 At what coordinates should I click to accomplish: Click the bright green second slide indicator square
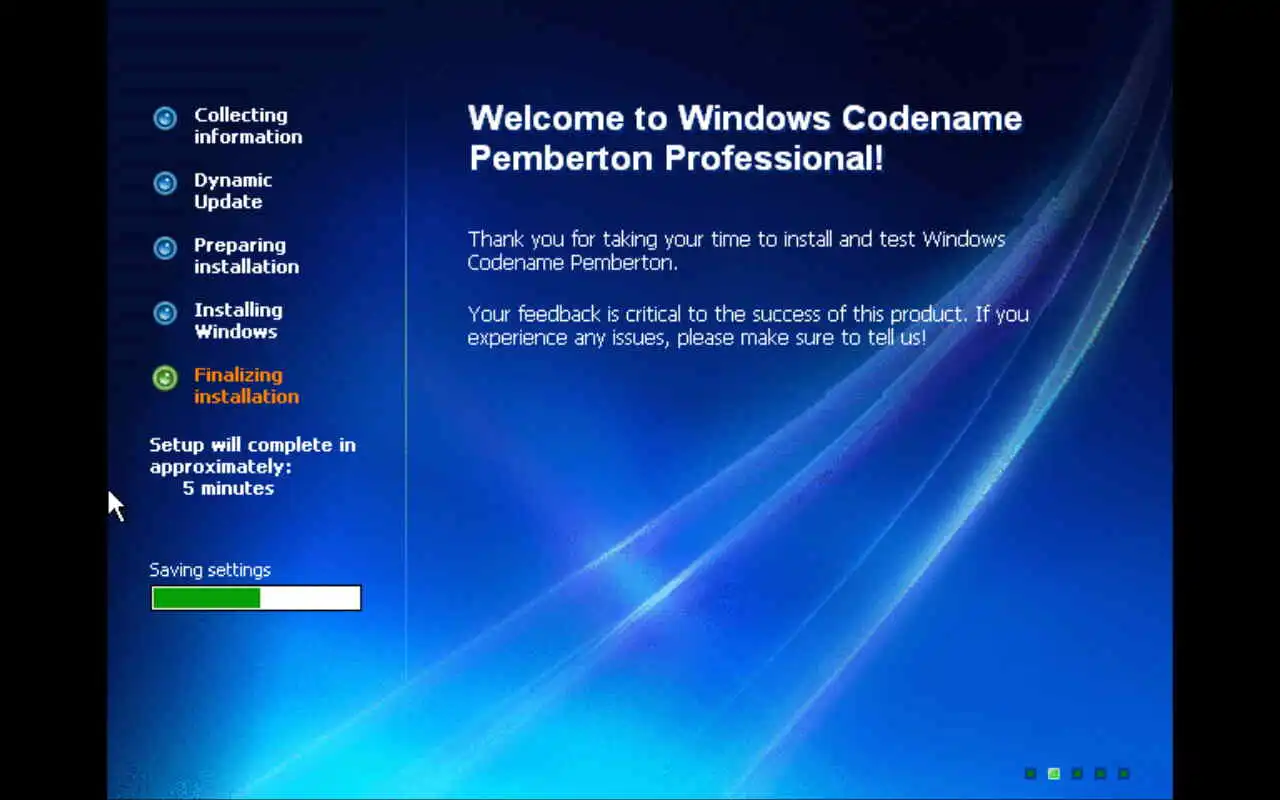pyautogui.click(x=1053, y=773)
